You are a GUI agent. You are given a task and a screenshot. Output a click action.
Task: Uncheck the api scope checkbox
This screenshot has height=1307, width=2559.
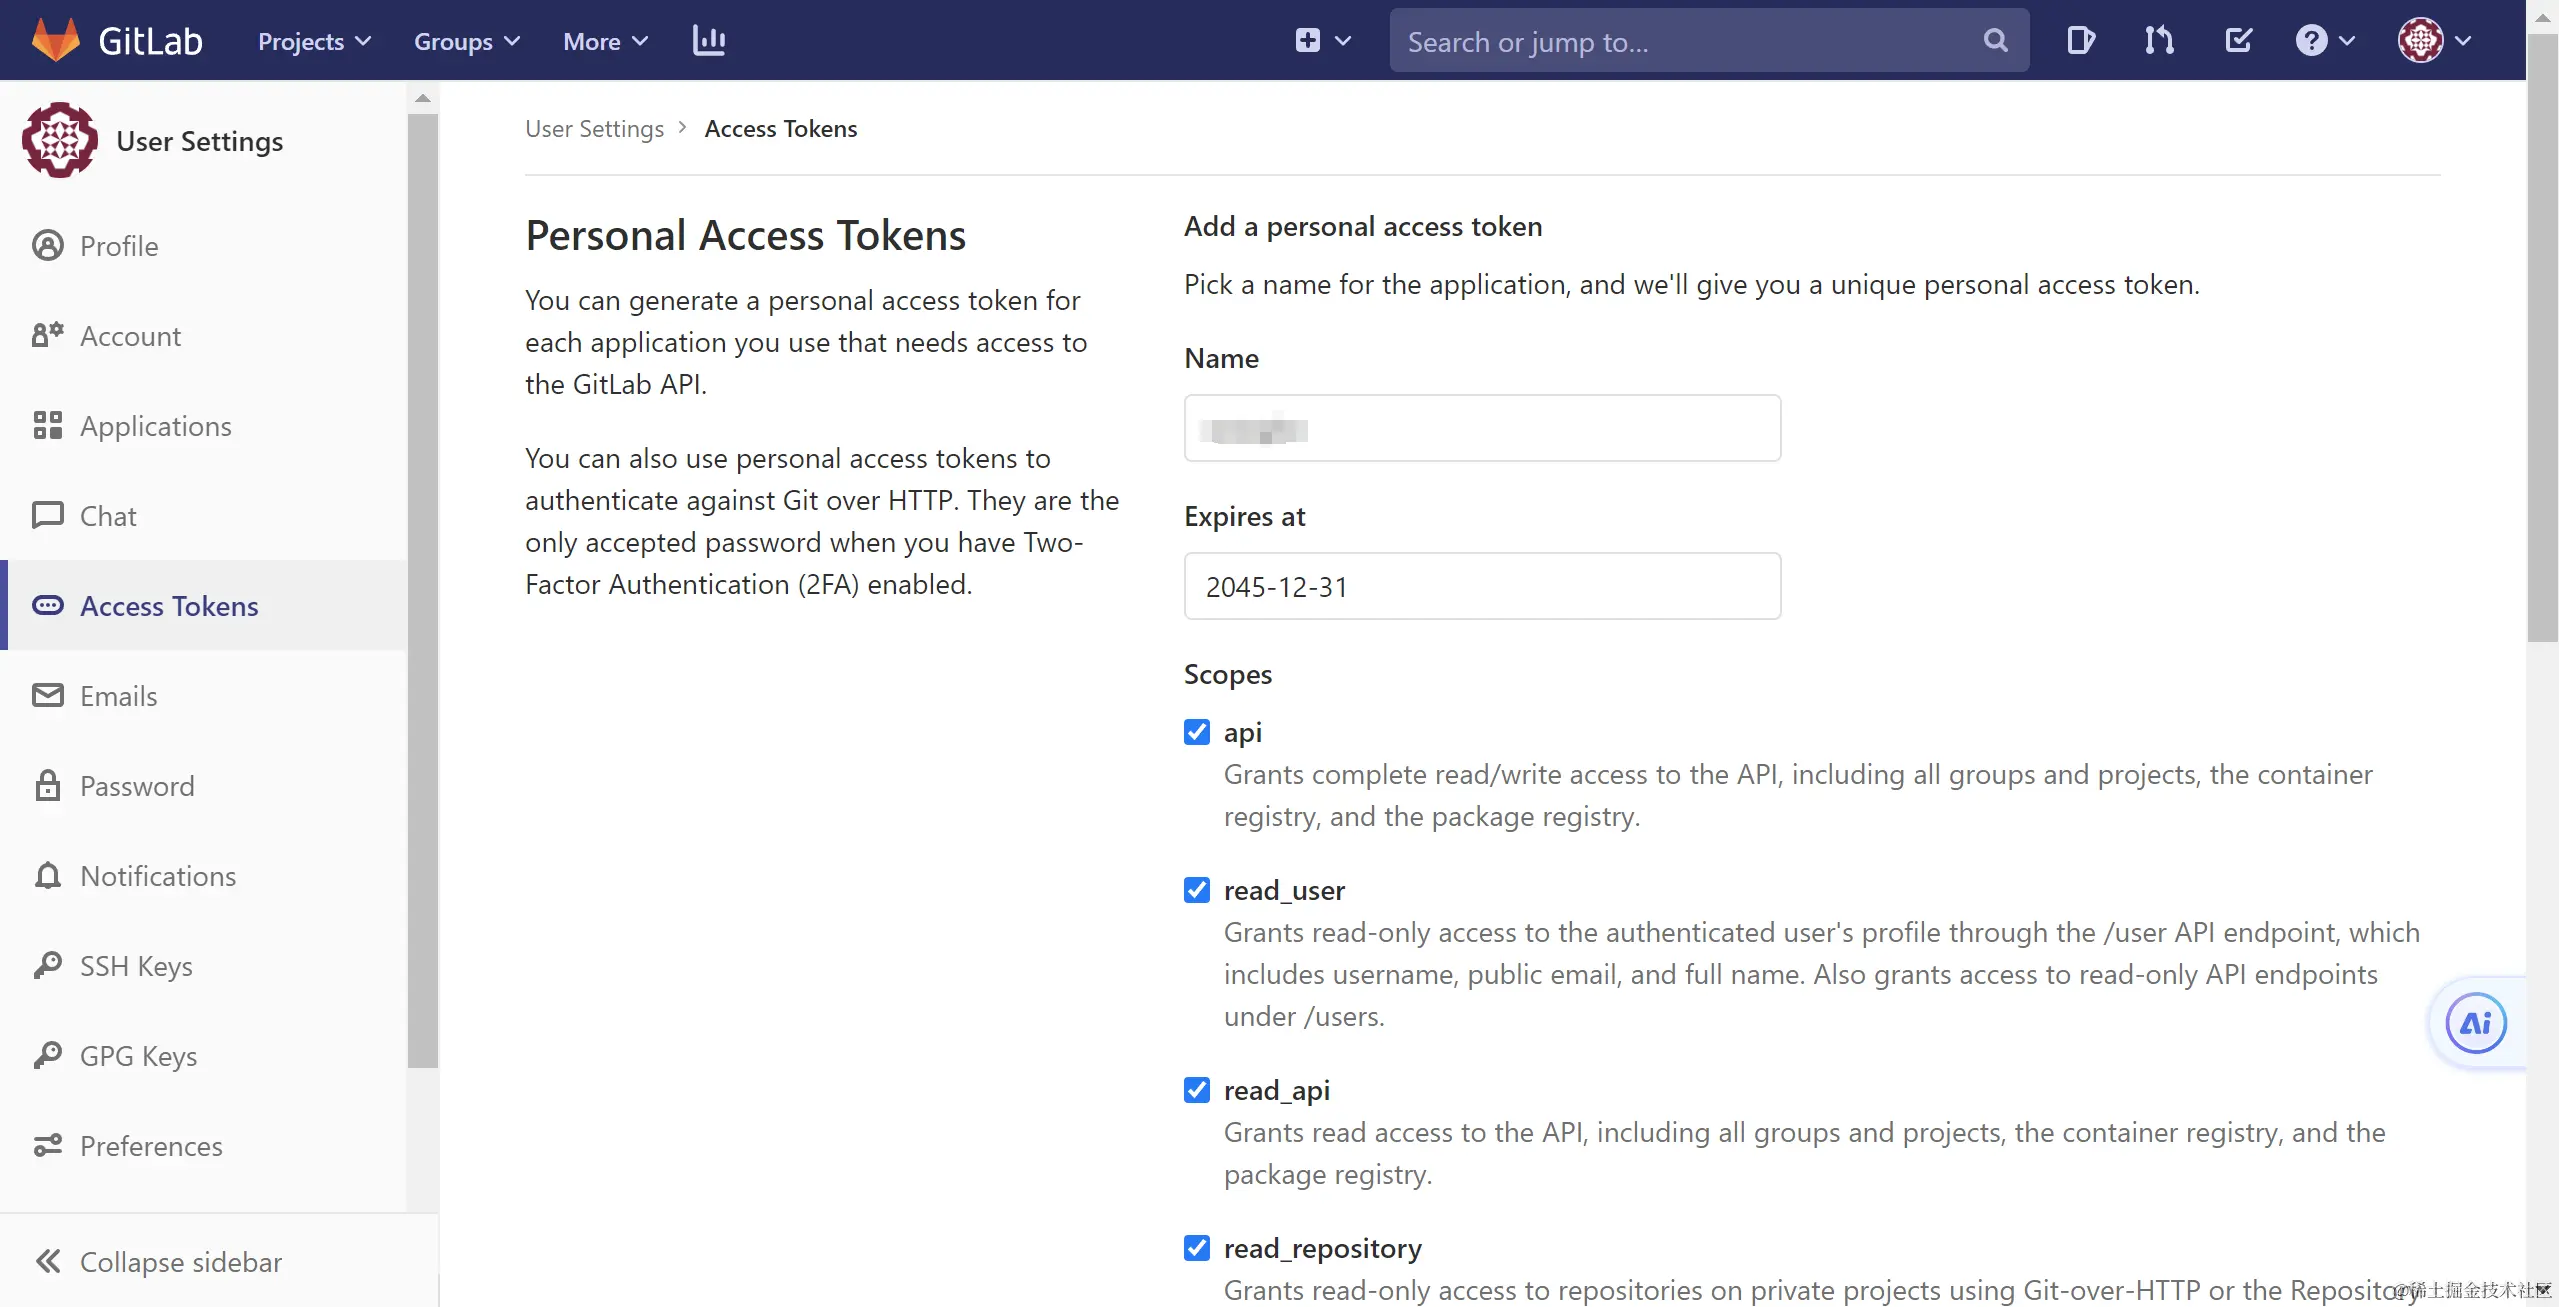pos(1196,732)
